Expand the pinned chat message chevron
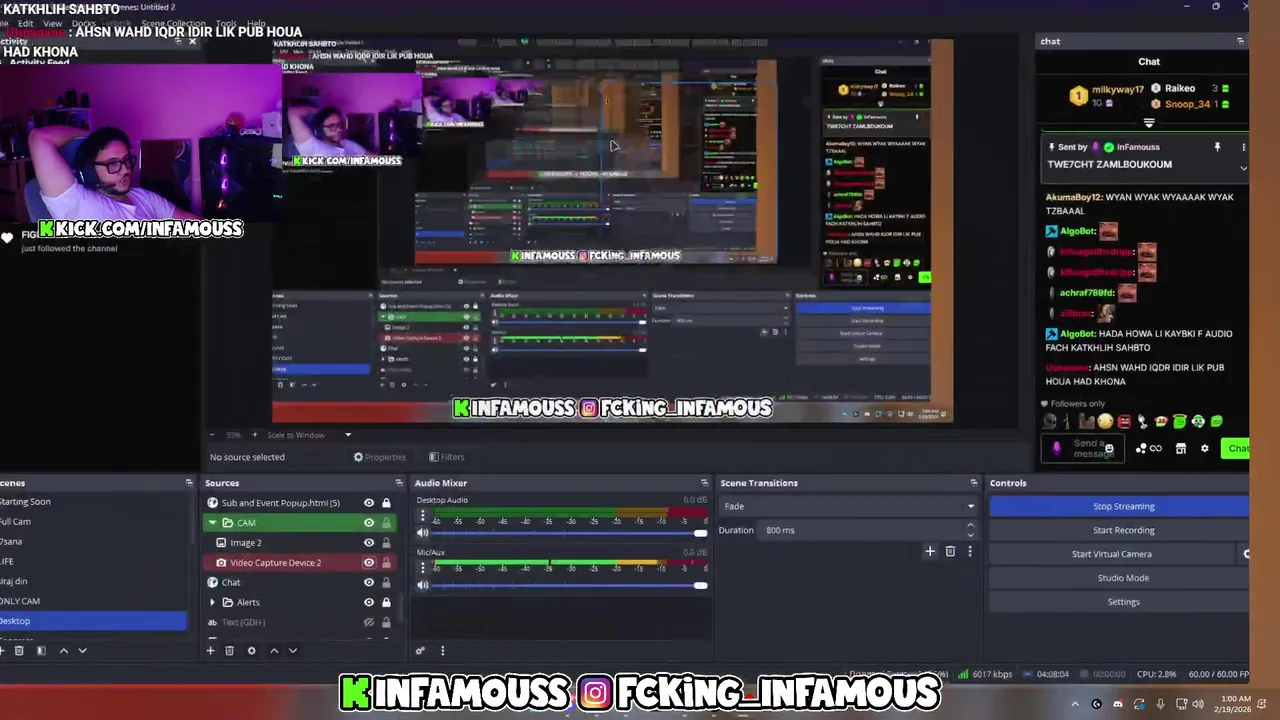The width and height of the screenshot is (1280, 720). (1243, 168)
